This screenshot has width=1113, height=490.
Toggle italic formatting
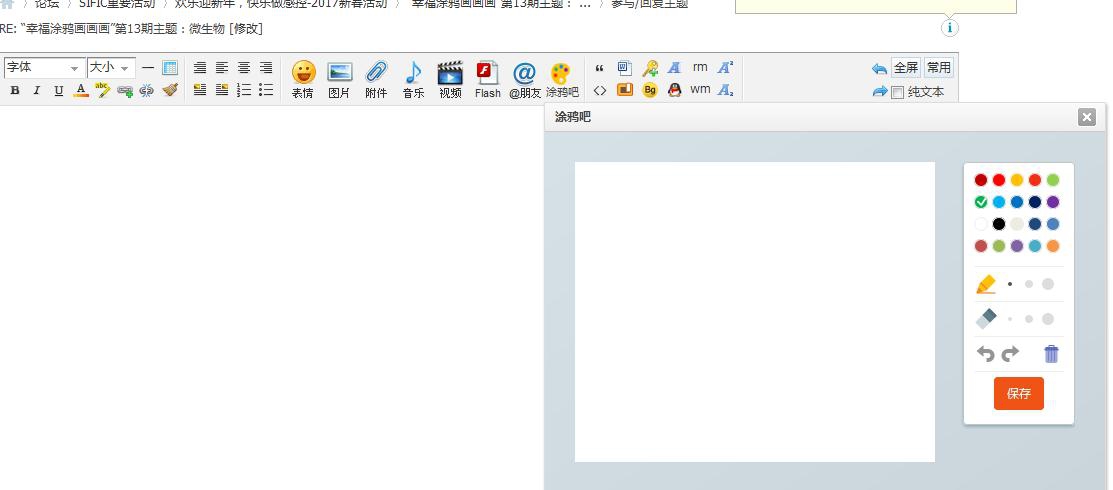click(x=37, y=91)
